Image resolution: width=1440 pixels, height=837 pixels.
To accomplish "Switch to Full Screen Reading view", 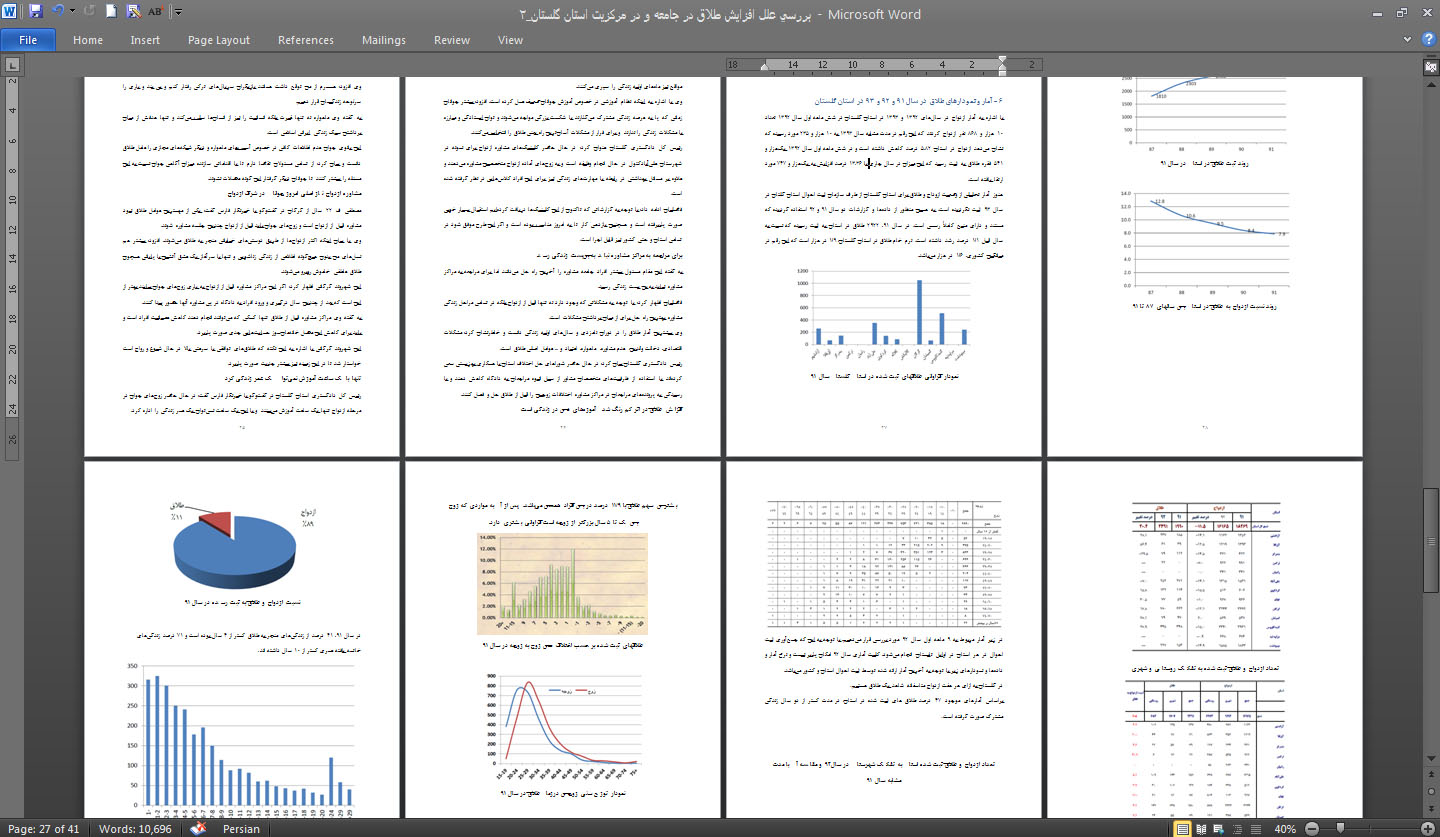I will coord(1202,829).
